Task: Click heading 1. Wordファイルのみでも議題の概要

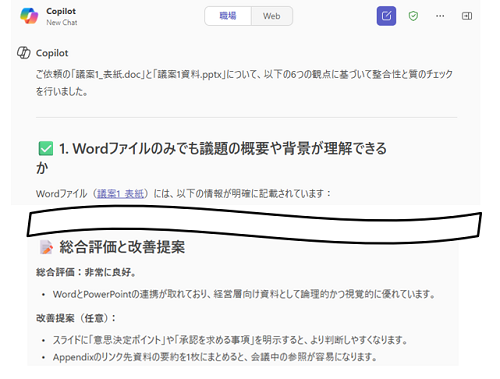Action: 211,158
